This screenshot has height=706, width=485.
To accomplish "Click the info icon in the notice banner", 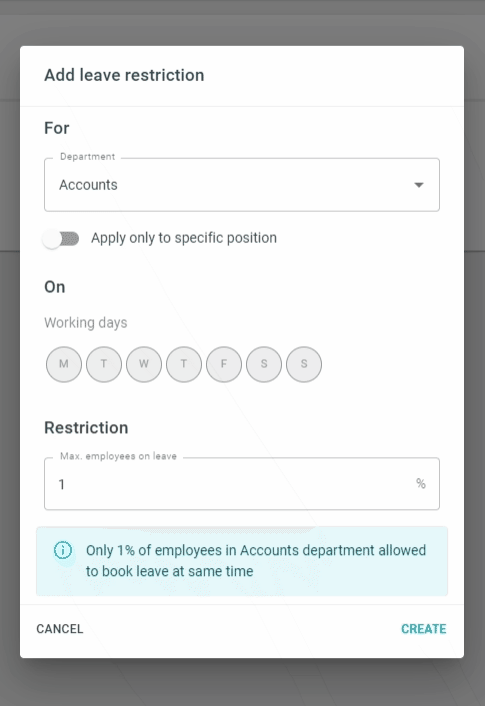I will [x=63, y=550].
